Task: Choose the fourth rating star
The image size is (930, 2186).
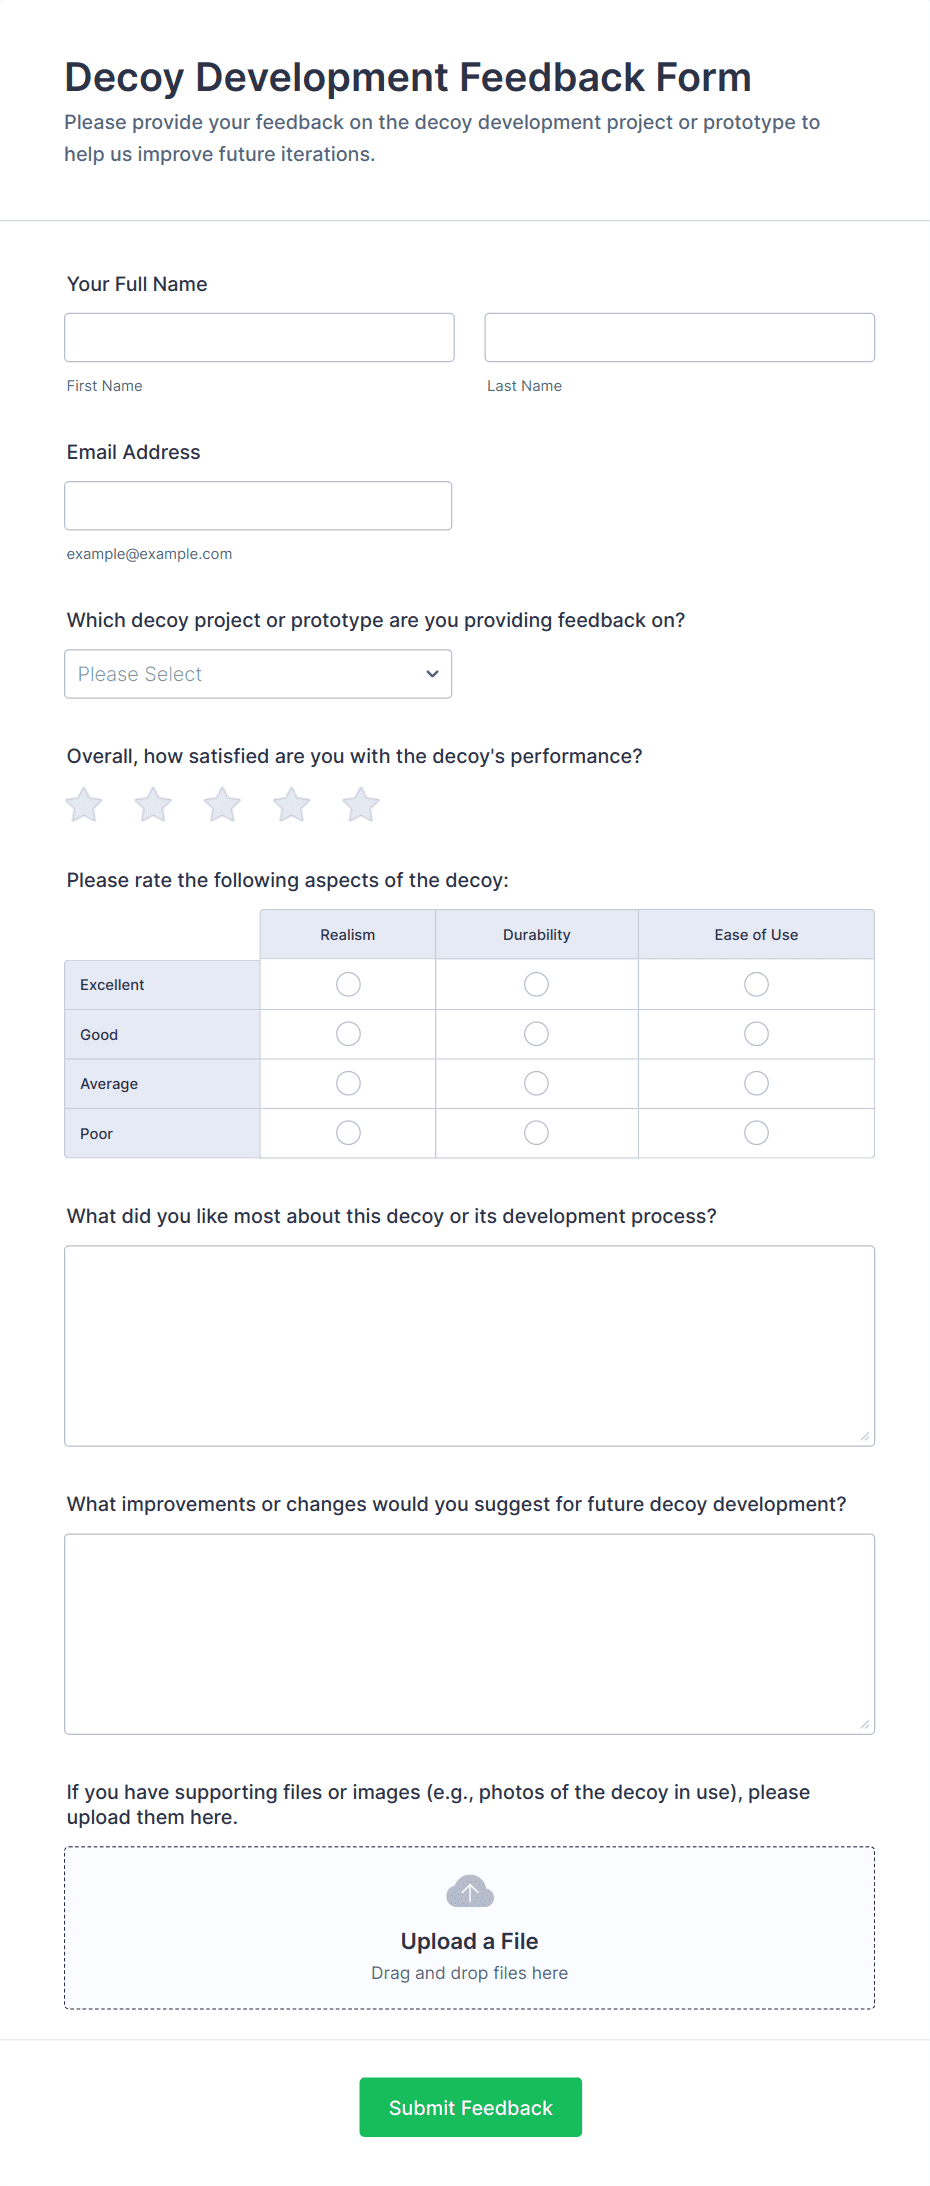Action: [292, 805]
